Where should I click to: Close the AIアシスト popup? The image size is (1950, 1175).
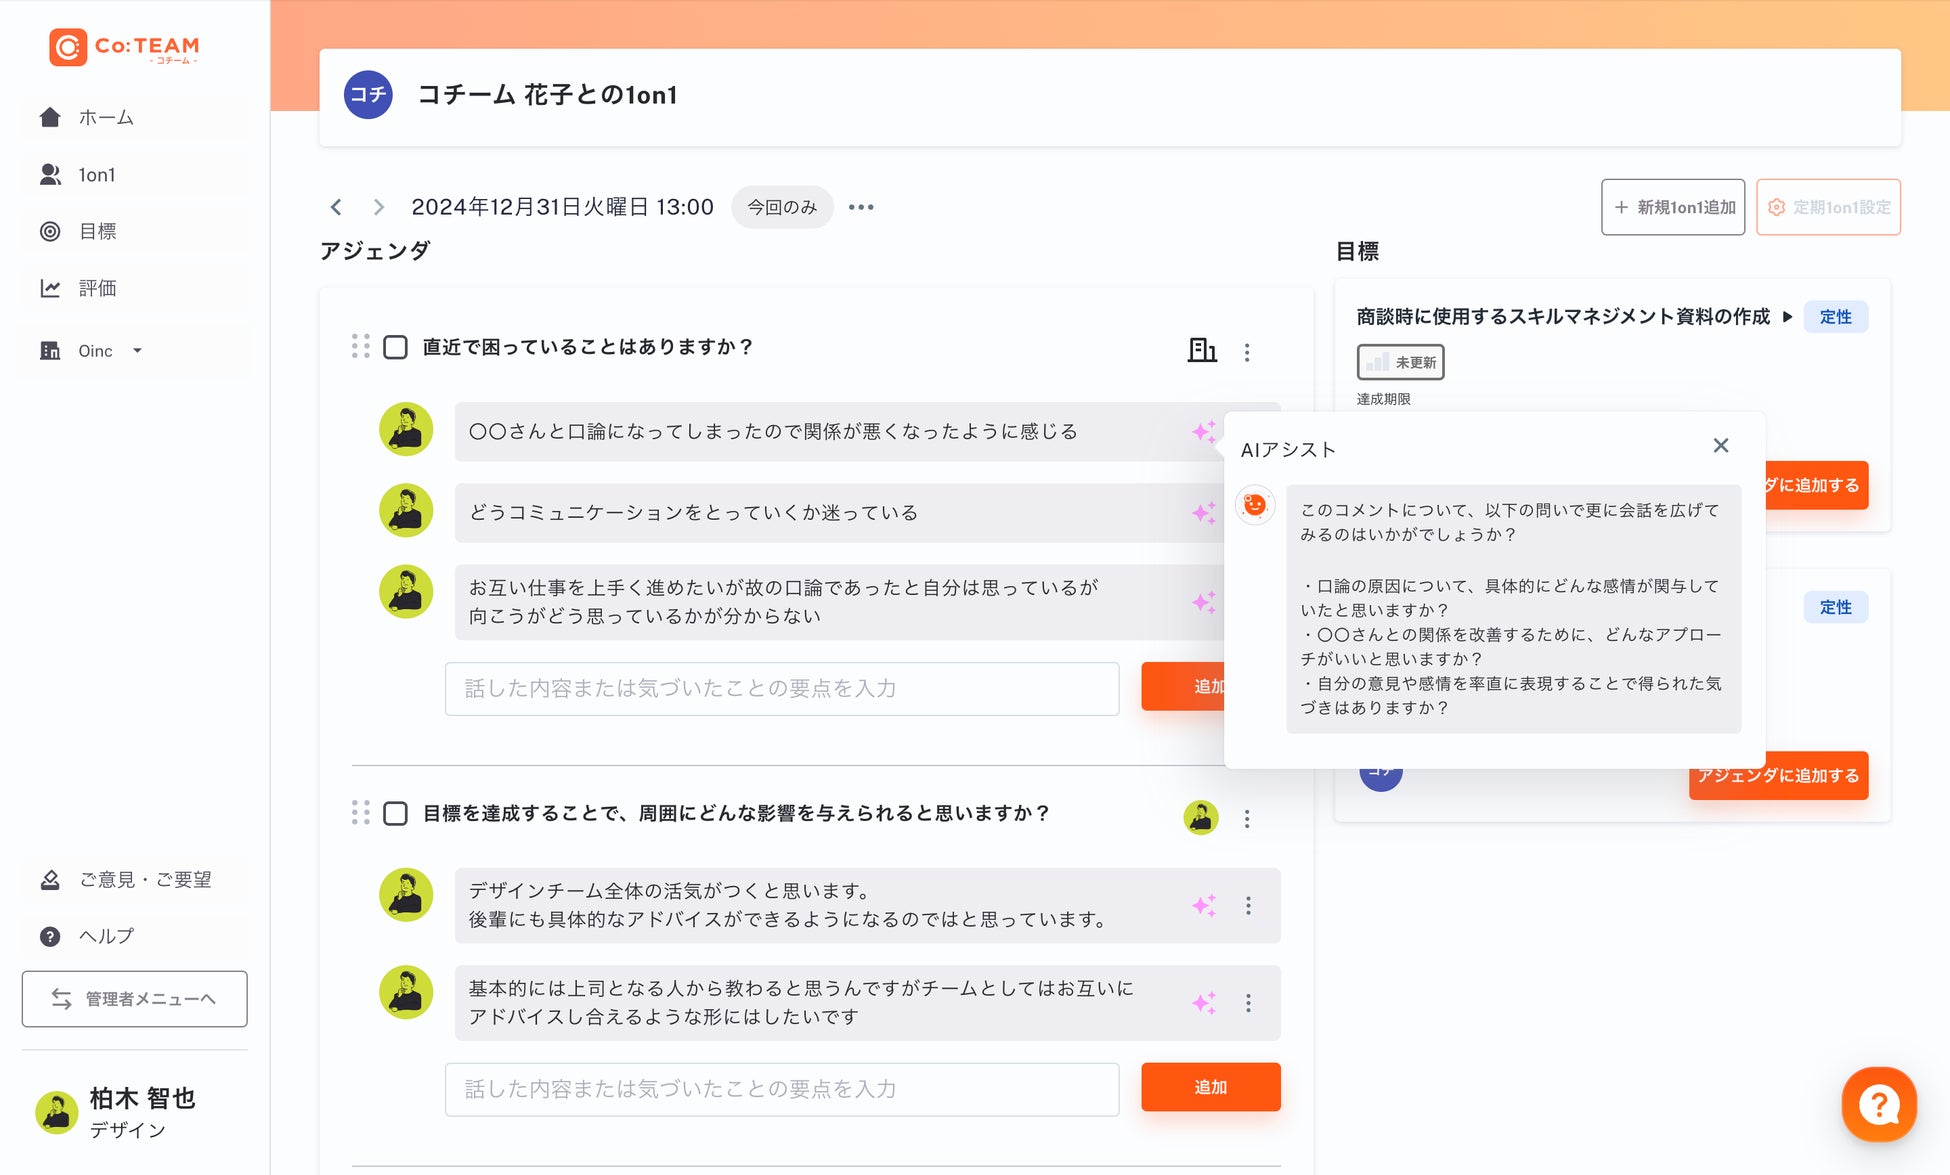pyautogui.click(x=1720, y=446)
